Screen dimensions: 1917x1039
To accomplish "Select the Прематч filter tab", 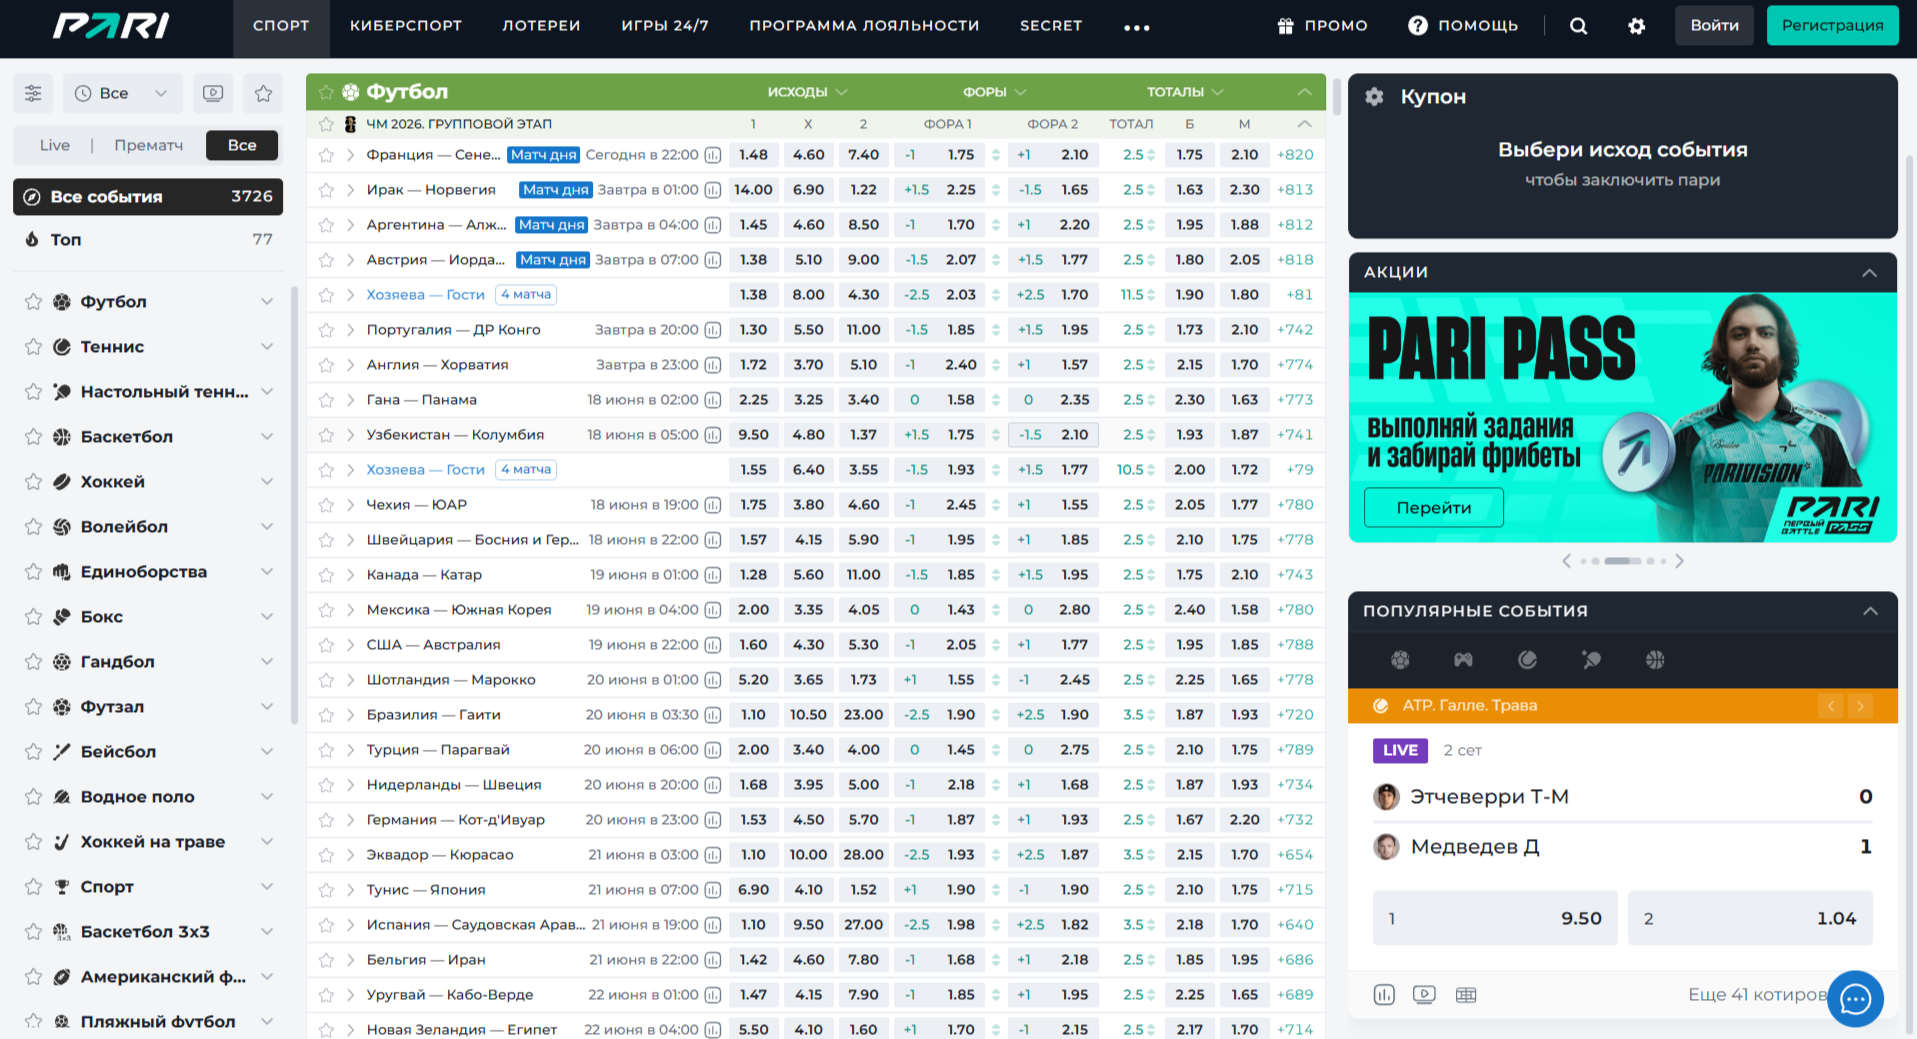I will (148, 146).
